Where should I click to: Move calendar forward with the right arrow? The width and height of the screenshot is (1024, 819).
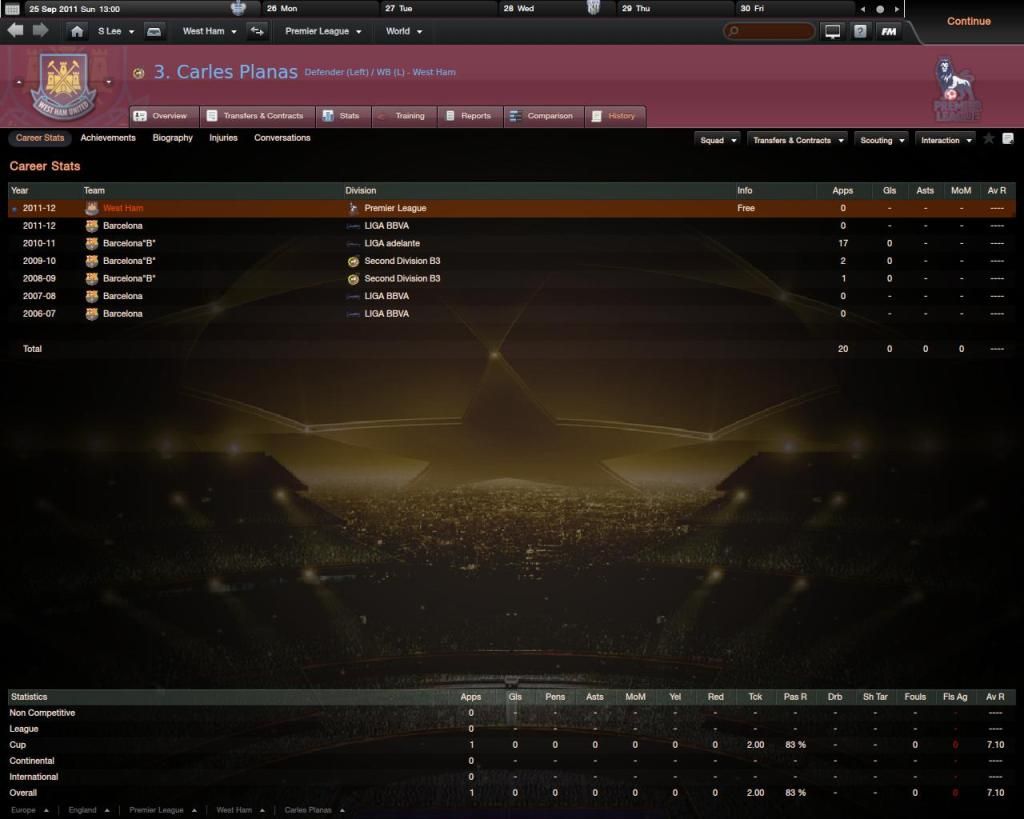897,9
